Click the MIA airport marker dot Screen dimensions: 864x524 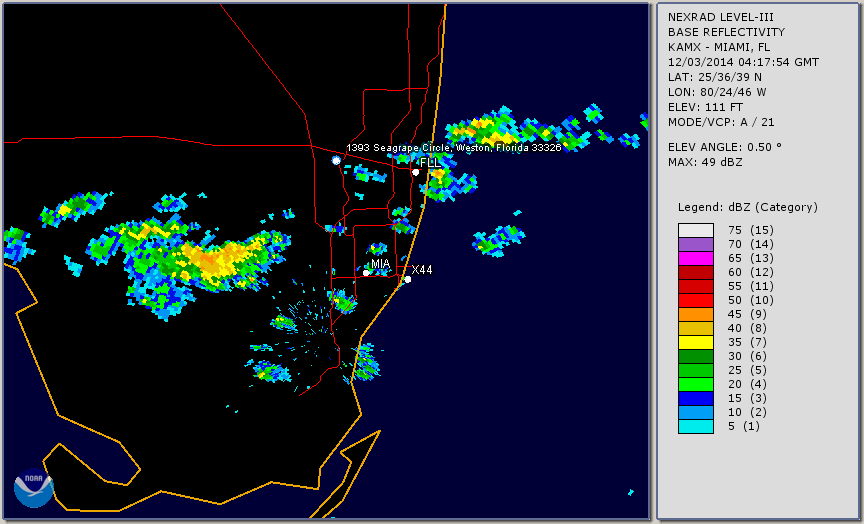pyautogui.click(x=366, y=273)
